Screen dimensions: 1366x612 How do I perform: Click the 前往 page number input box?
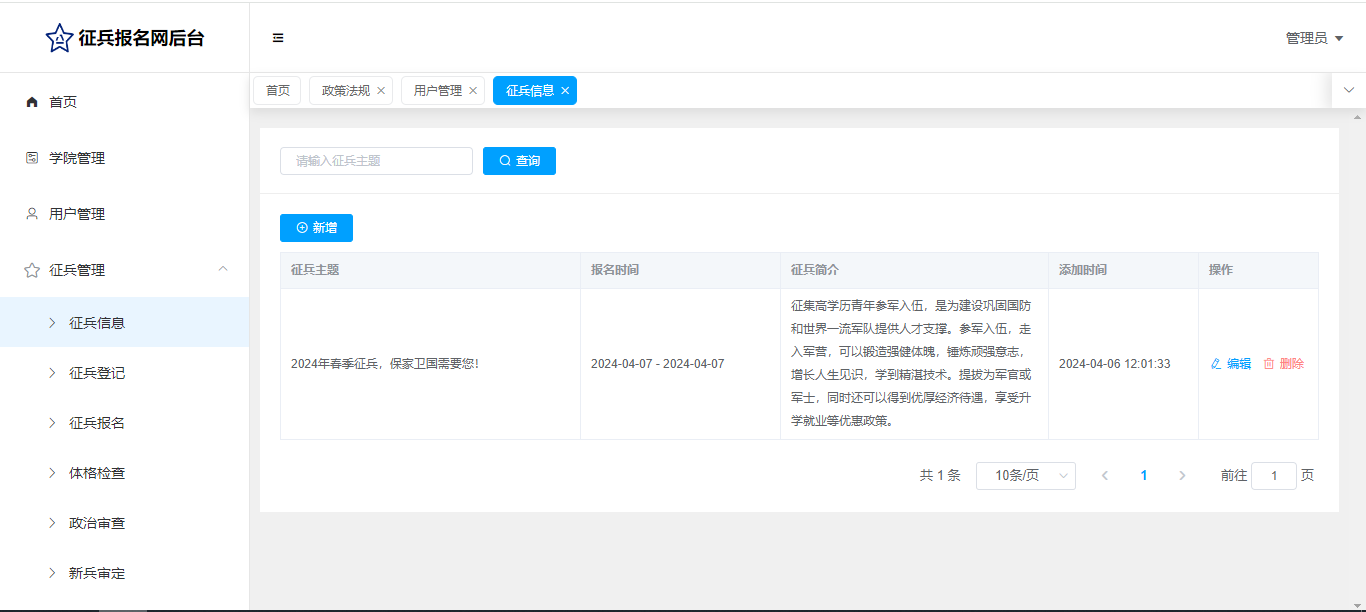tap(1273, 476)
